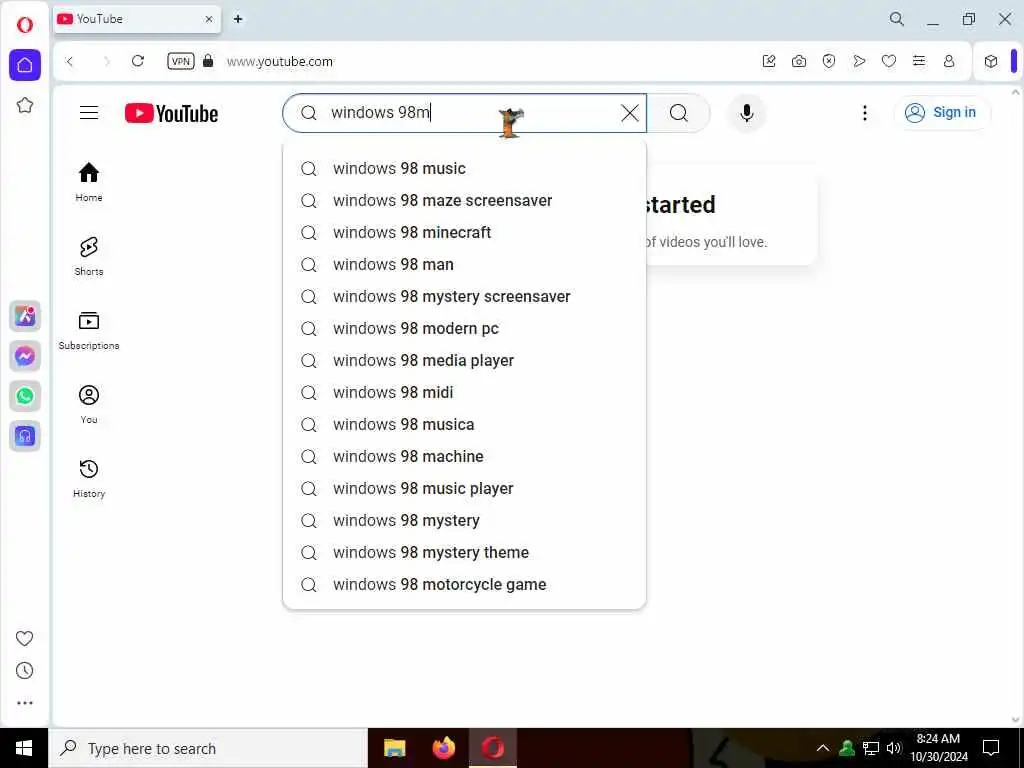Open the You section in sidebar
The image size is (1024, 768).
[89, 404]
